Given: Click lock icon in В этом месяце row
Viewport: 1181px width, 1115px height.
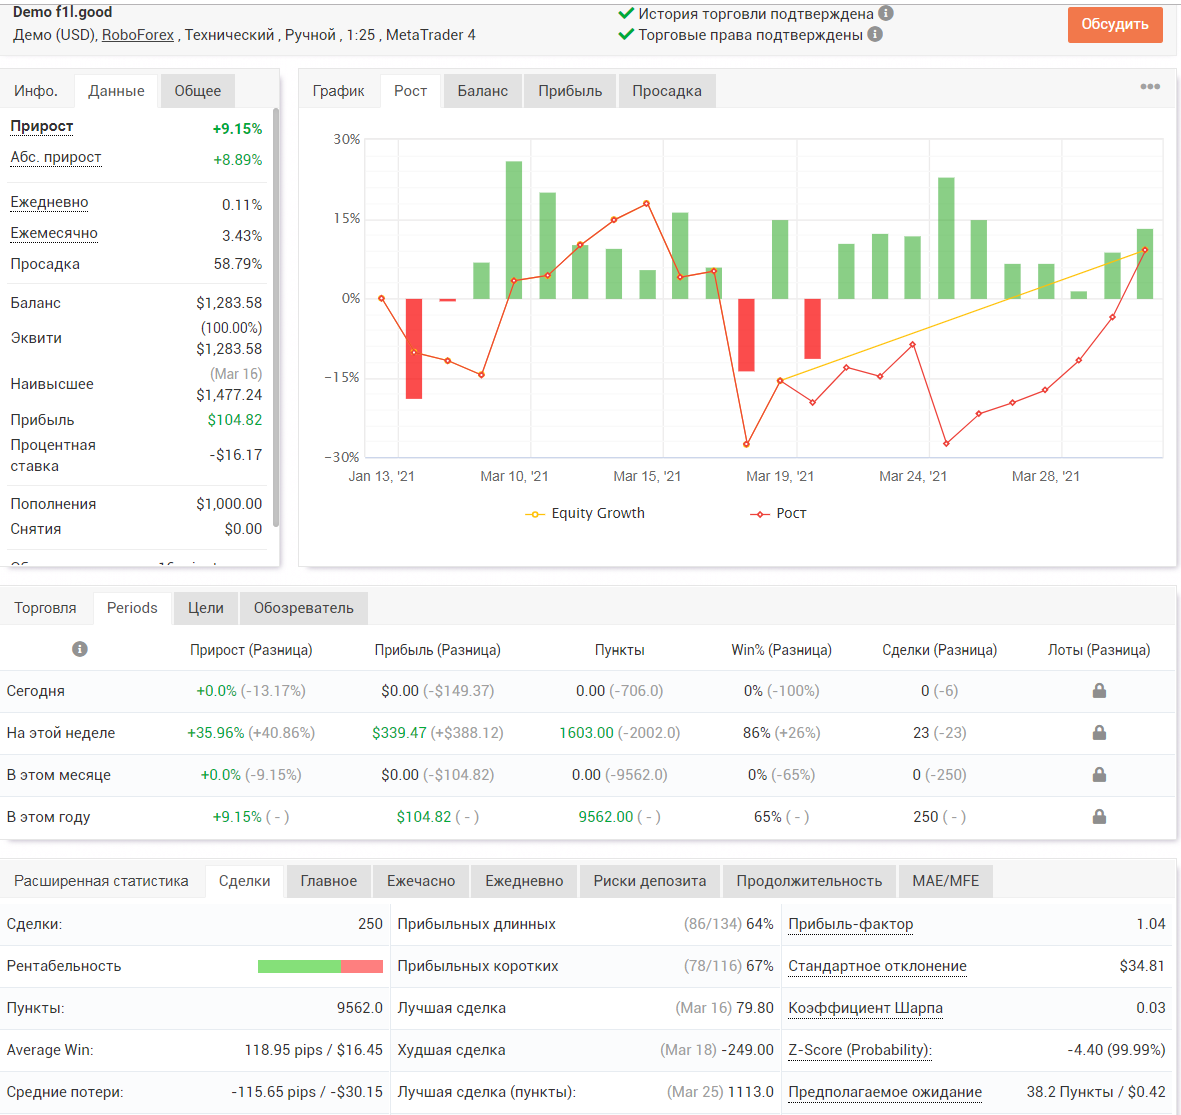Looking at the screenshot, I should coord(1100,774).
